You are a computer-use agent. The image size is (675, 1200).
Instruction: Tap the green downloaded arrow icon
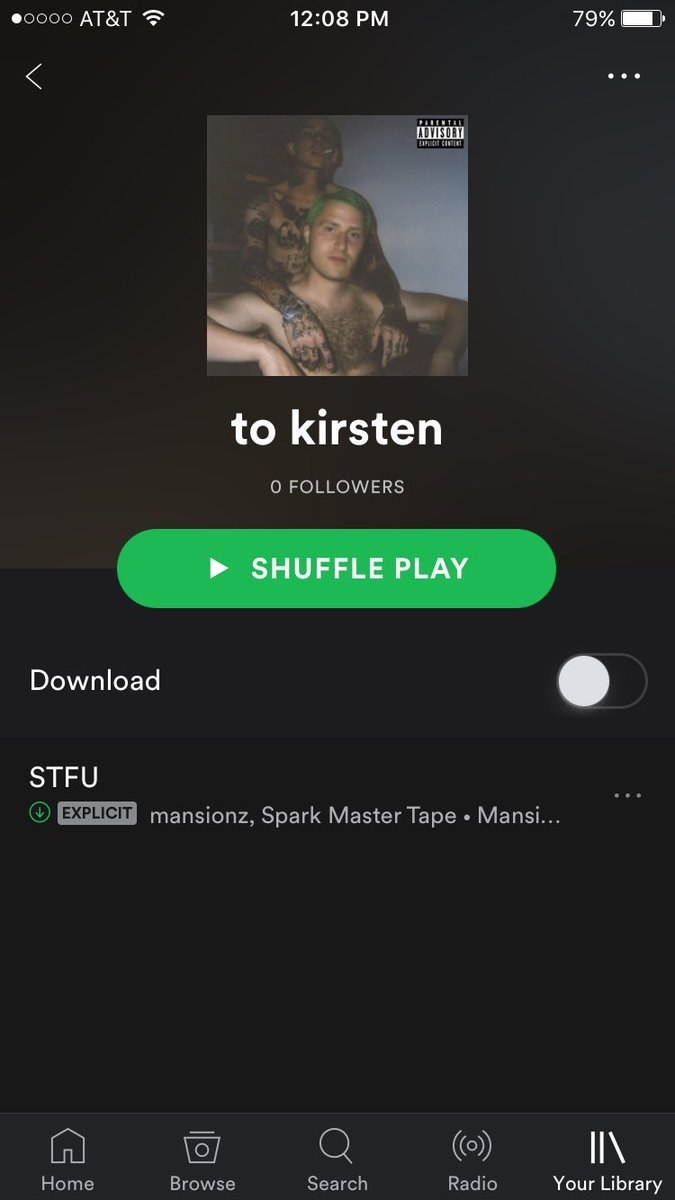[x=40, y=813]
